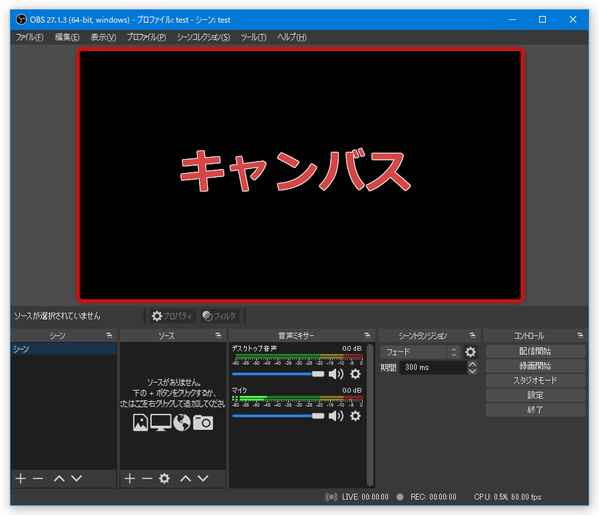599x515 pixels.
Task: Click the LIVE broadcast status icon
Action: pos(331,497)
